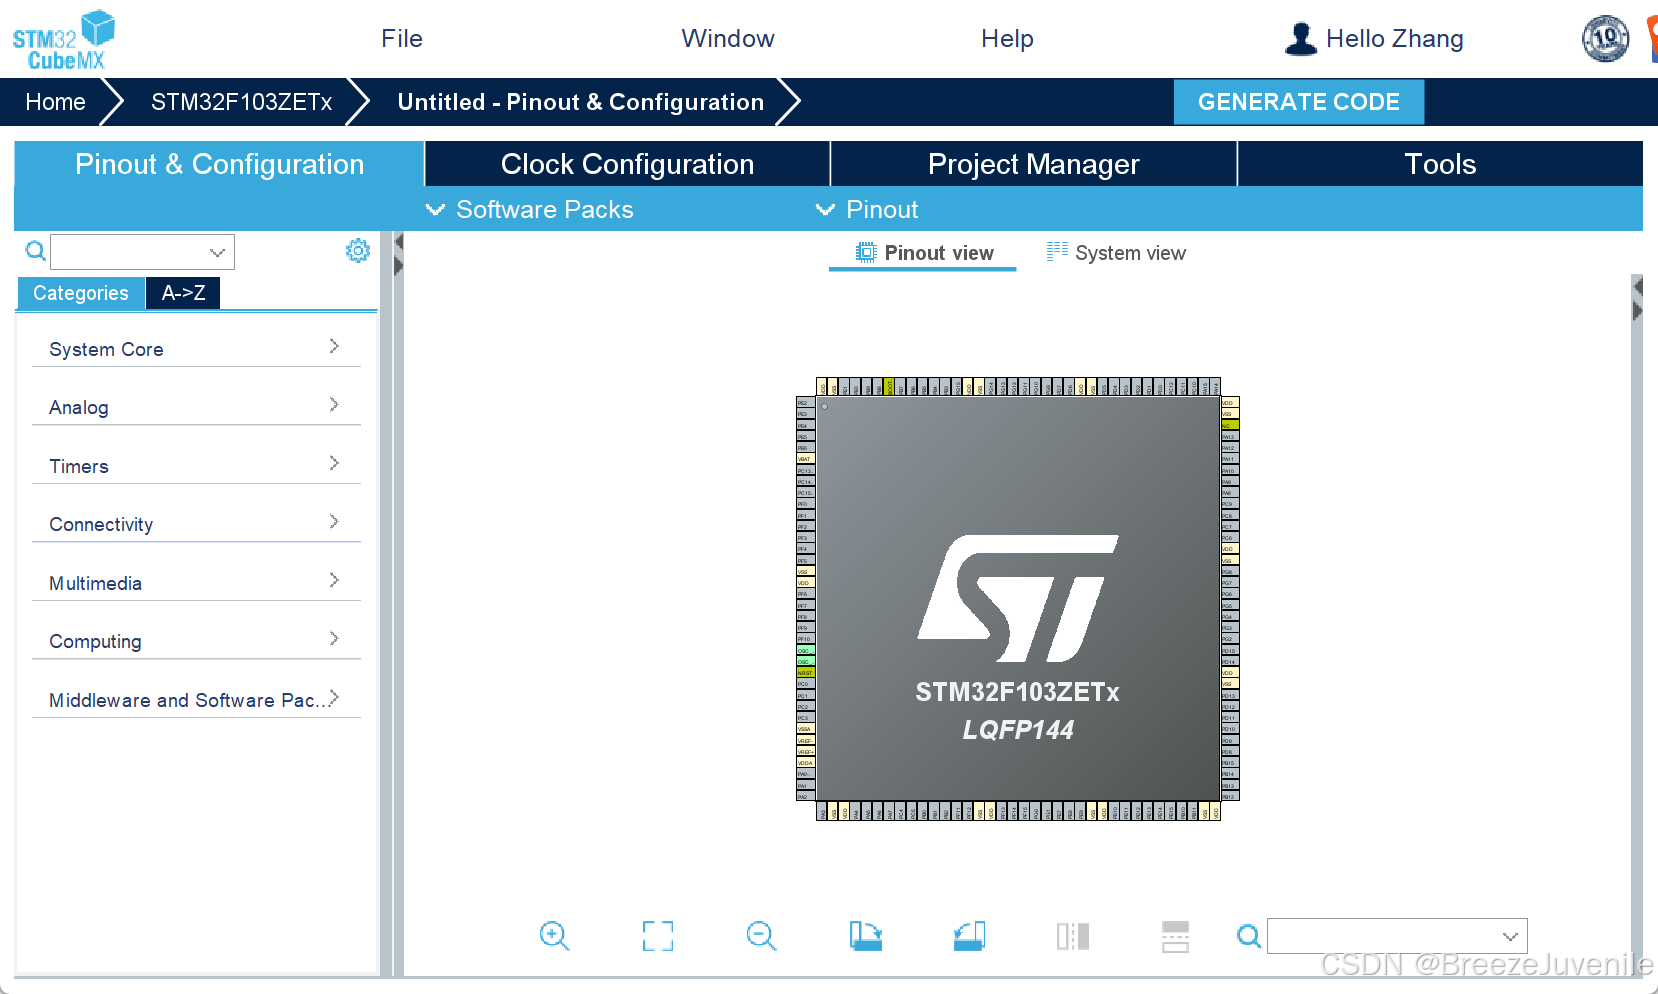Image resolution: width=1658 pixels, height=994 pixels.
Task: Click the STM32F103ZETx breadcrumb
Action: click(241, 102)
